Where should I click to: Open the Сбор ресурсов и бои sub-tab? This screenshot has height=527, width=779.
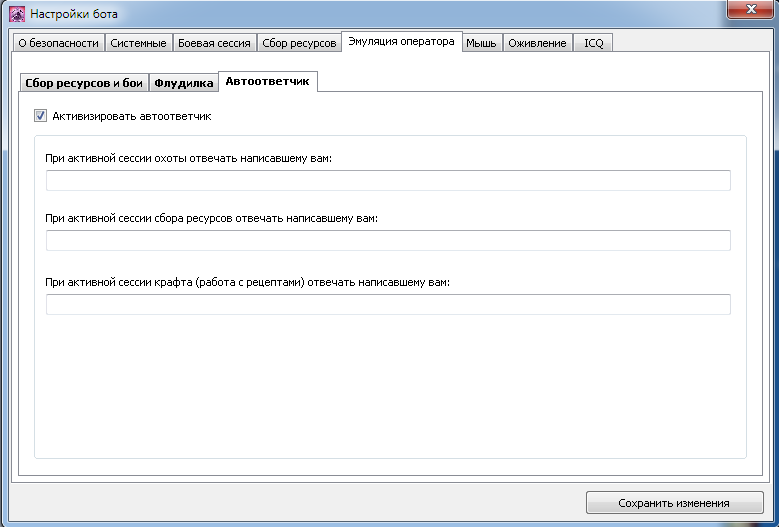84,83
